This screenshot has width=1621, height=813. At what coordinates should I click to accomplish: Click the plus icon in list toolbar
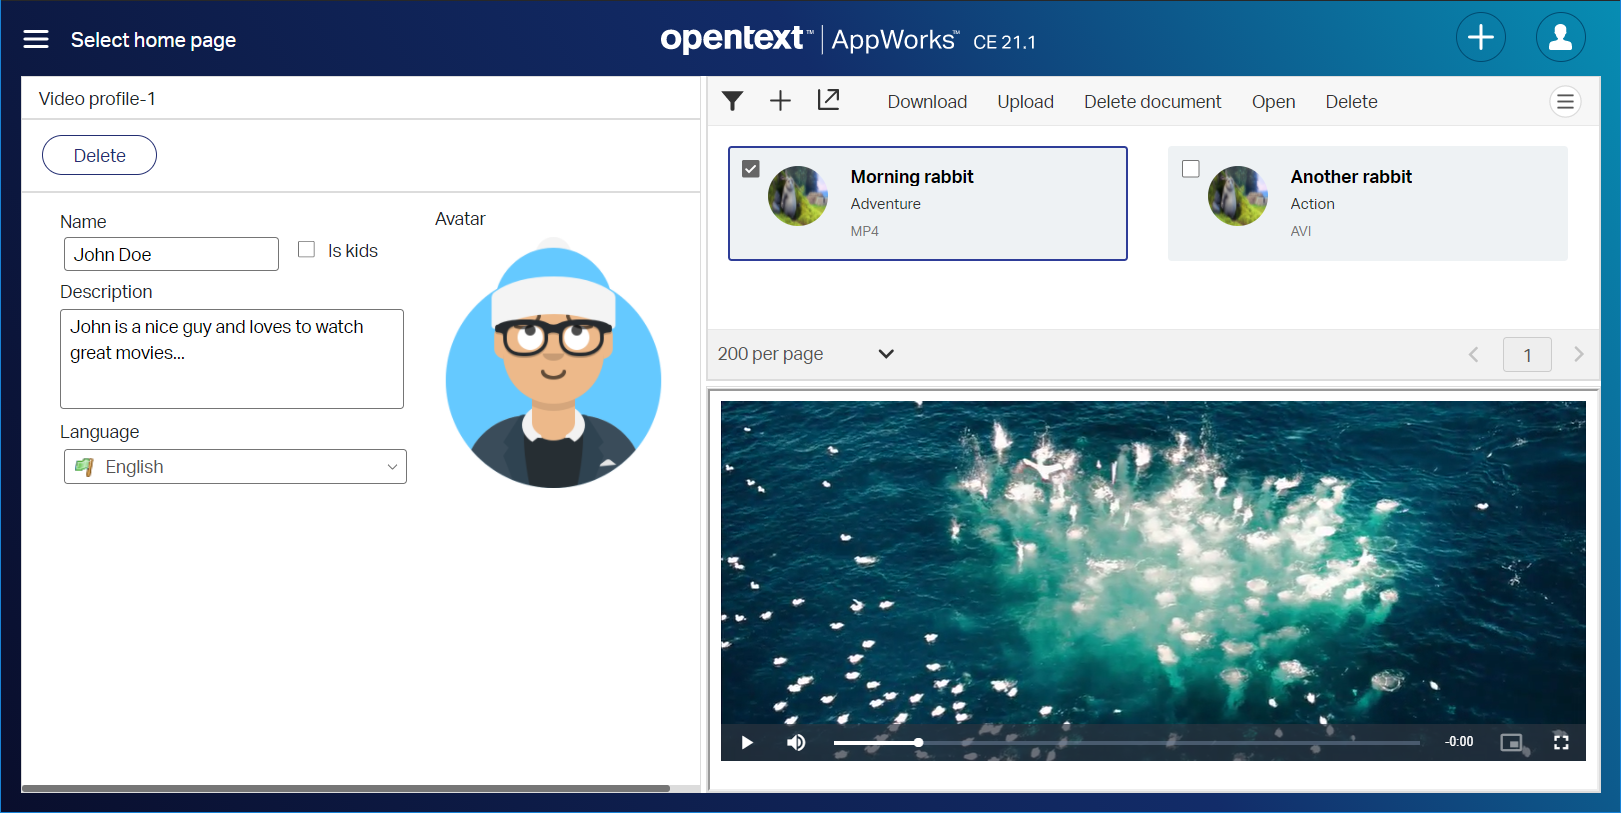(780, 101)
